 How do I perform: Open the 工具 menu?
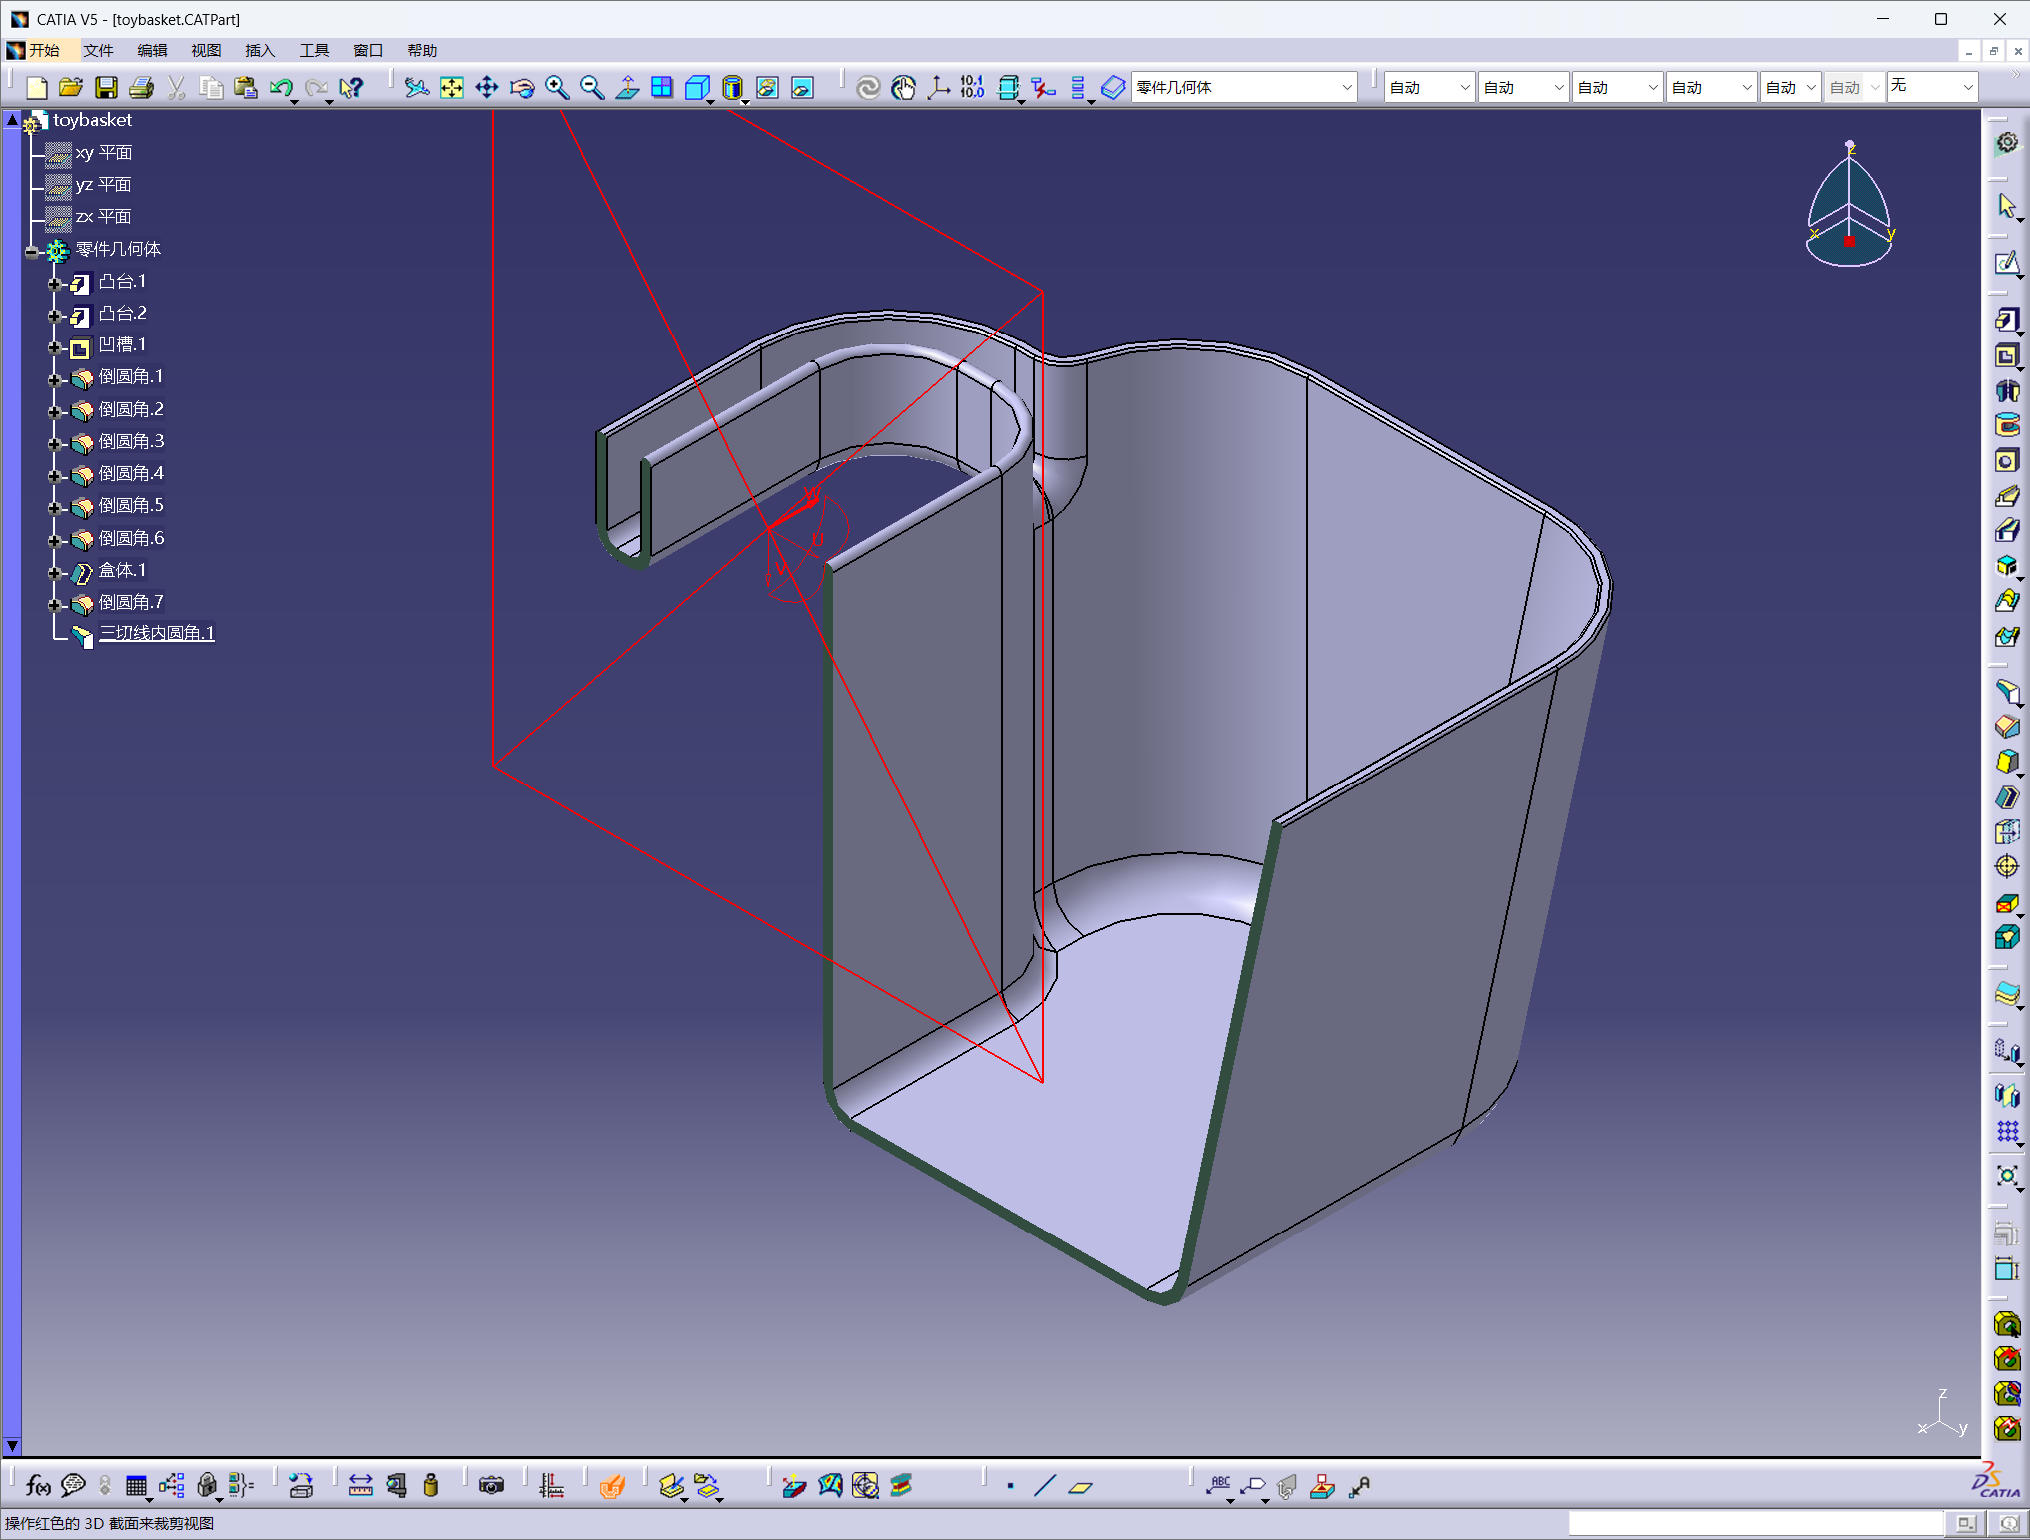[x=314, y=50]
